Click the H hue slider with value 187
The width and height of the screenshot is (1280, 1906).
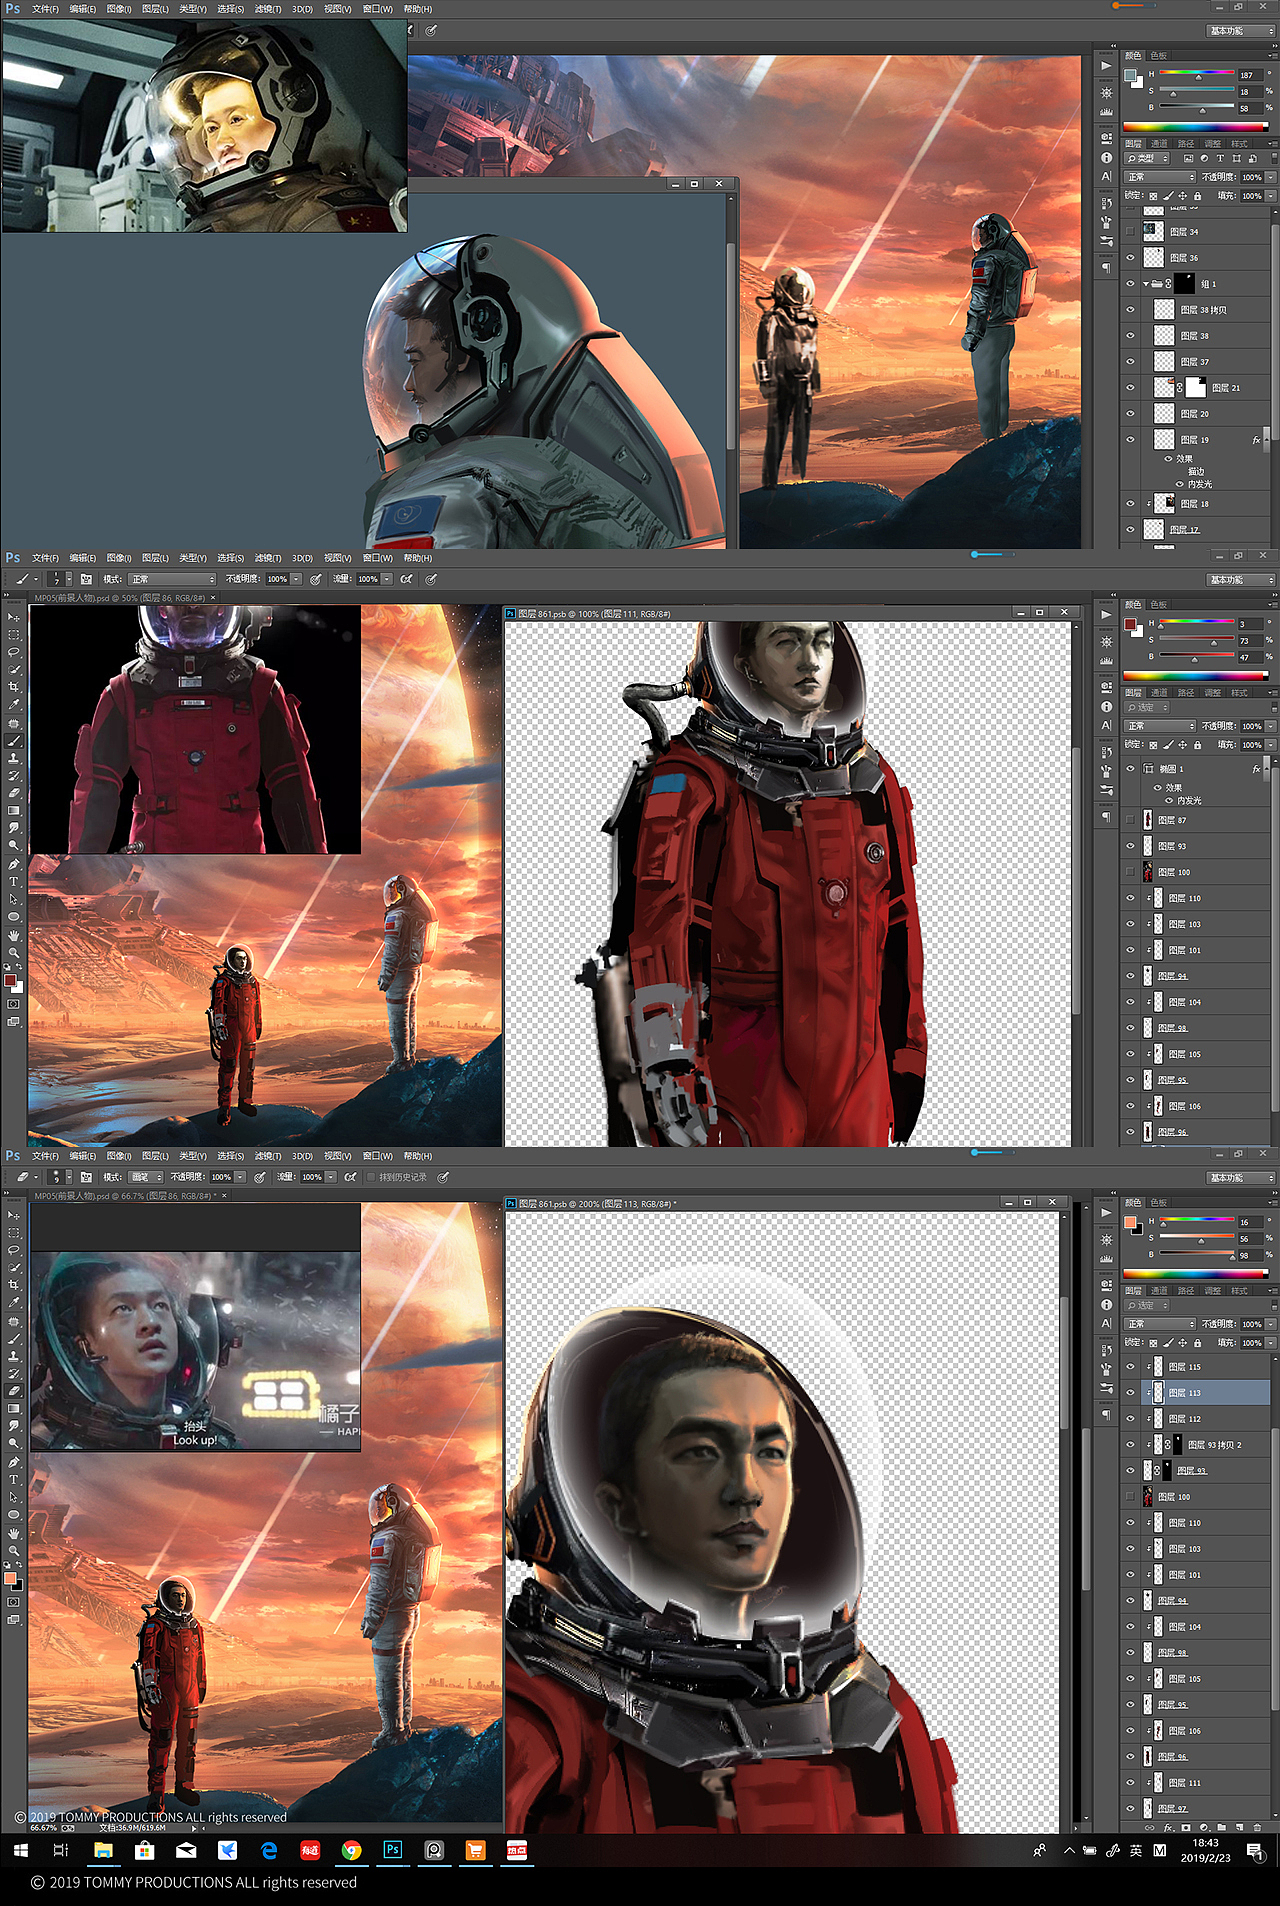(1197, 74)
